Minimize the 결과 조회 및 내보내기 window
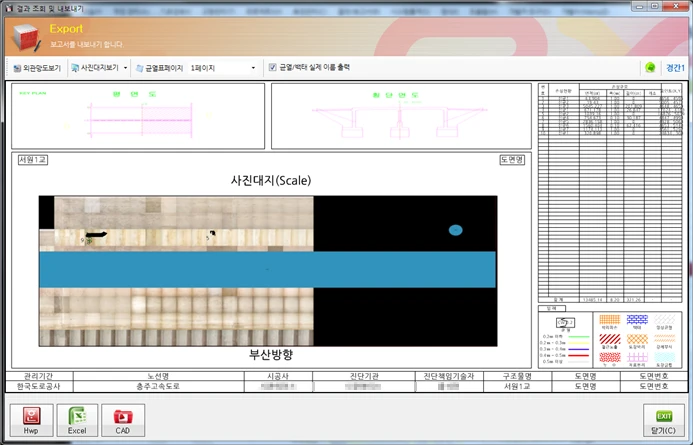This screenshot has width=693, height=445. tap(638, 6)
